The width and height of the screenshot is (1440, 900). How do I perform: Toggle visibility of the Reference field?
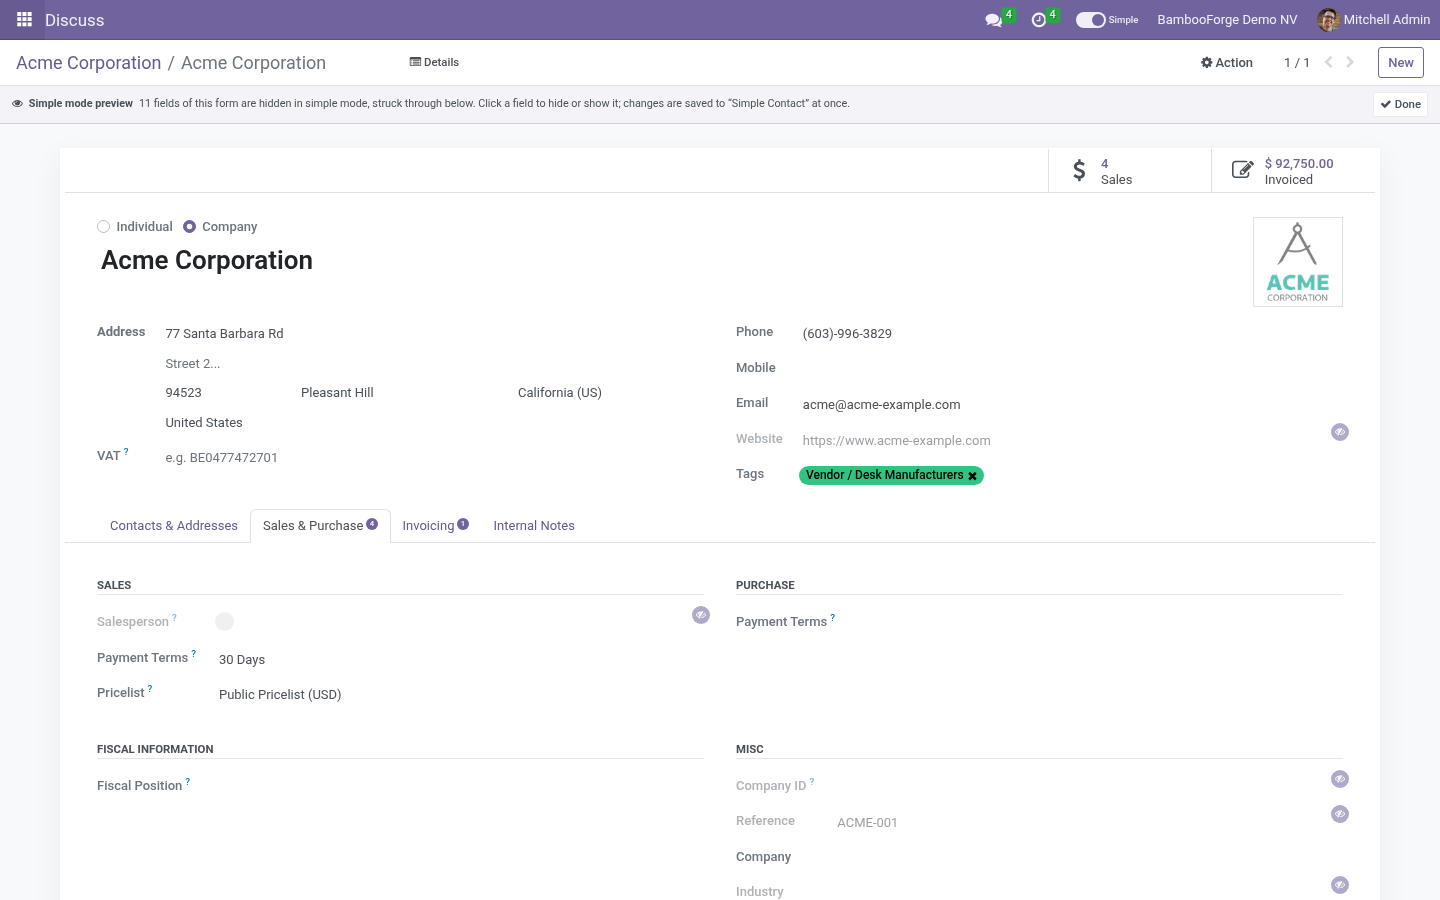[x=1340, y=814]
